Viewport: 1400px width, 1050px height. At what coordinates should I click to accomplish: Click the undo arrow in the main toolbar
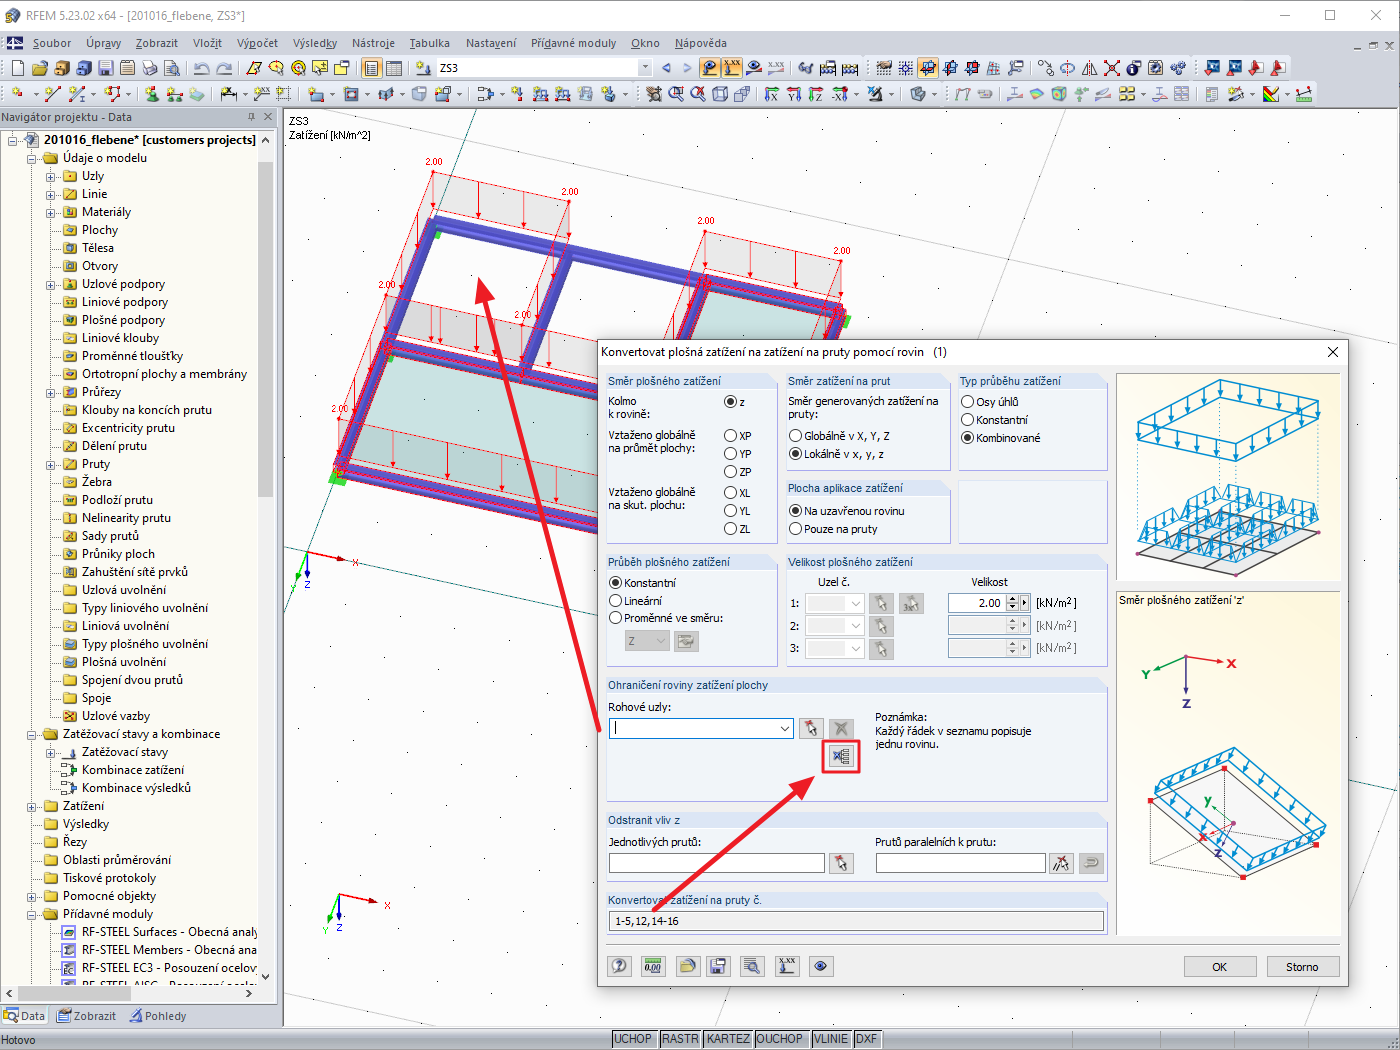202,68
